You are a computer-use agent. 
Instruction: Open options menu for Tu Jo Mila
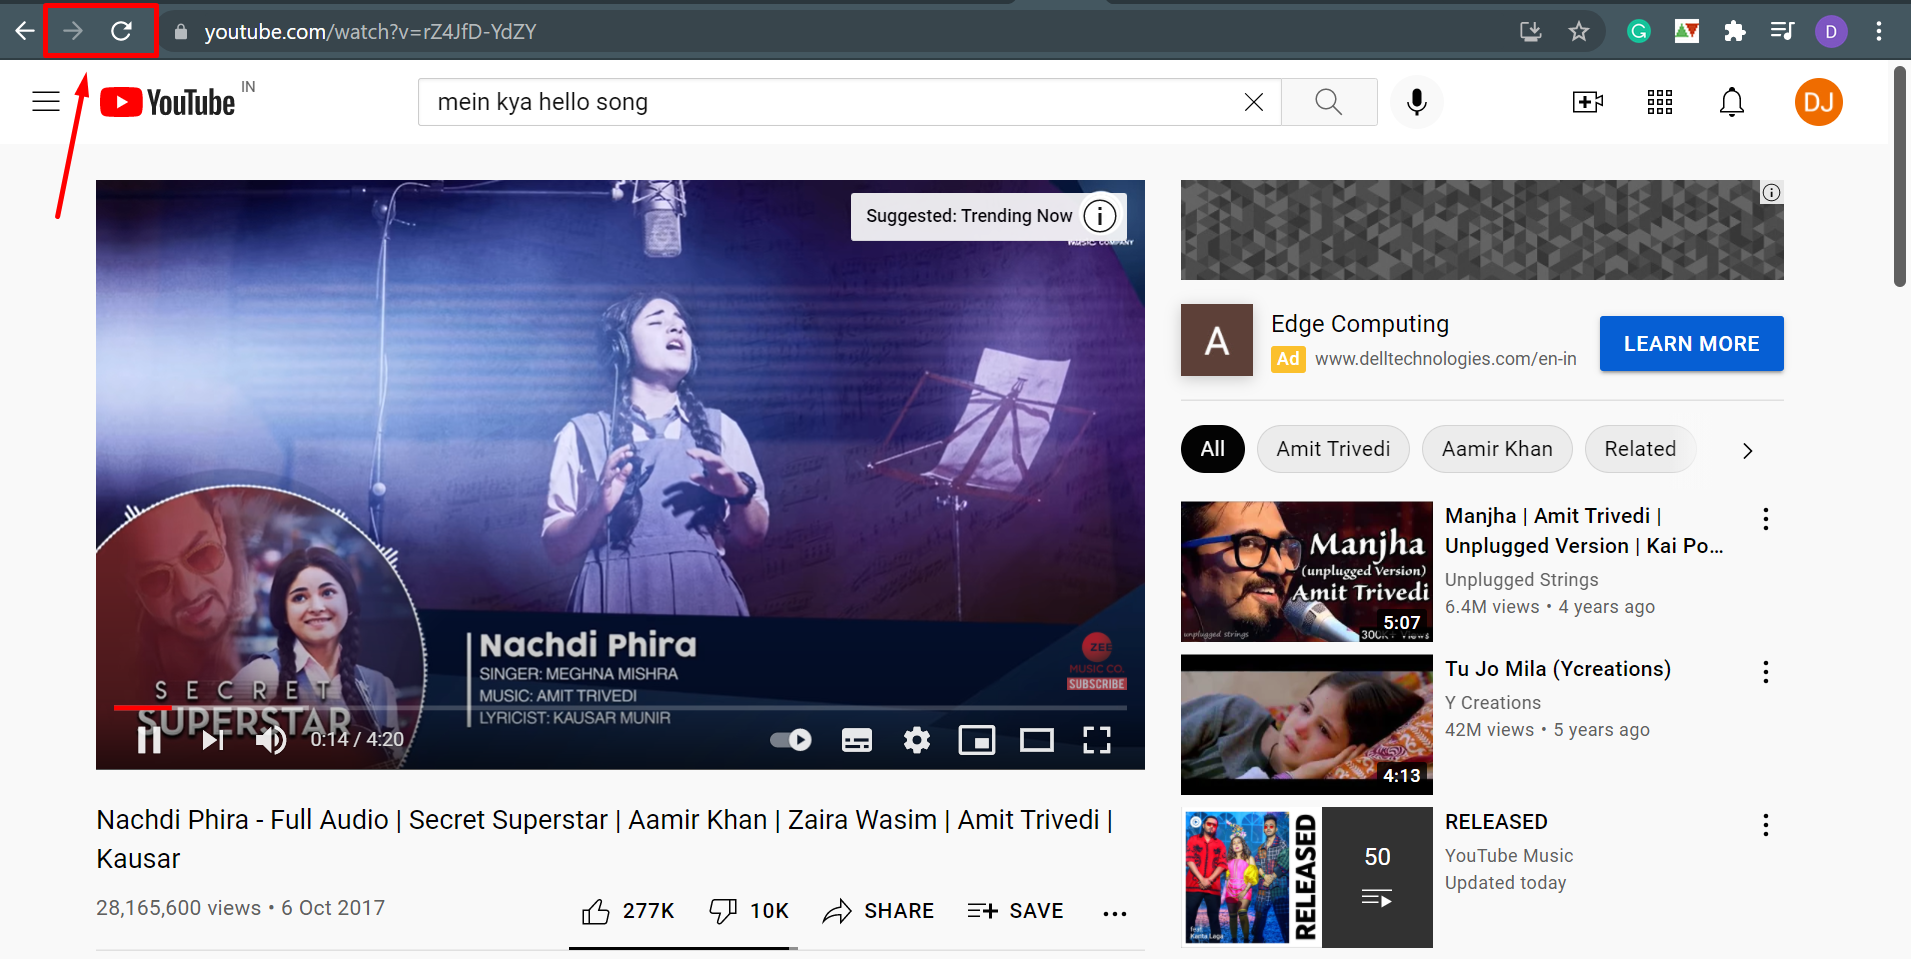pyautogui.click(x=1766, y=672)
